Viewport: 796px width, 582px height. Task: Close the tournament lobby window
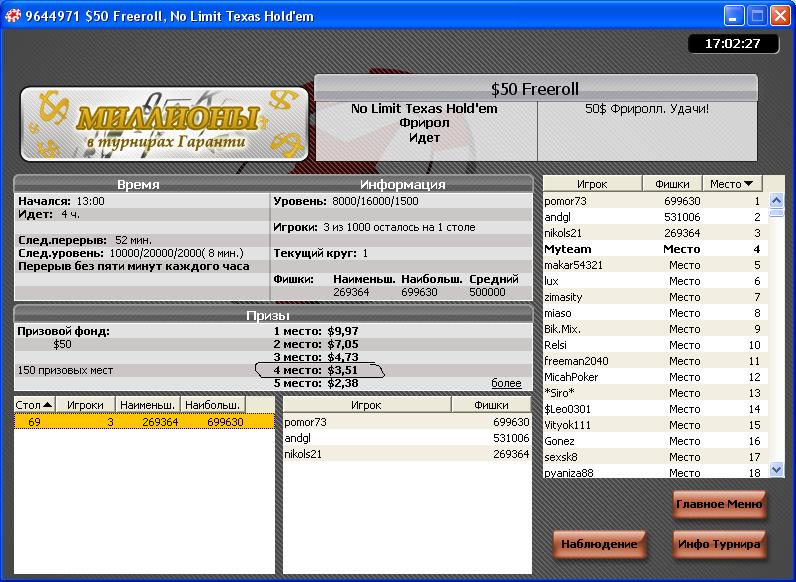(x=780, y=16)
